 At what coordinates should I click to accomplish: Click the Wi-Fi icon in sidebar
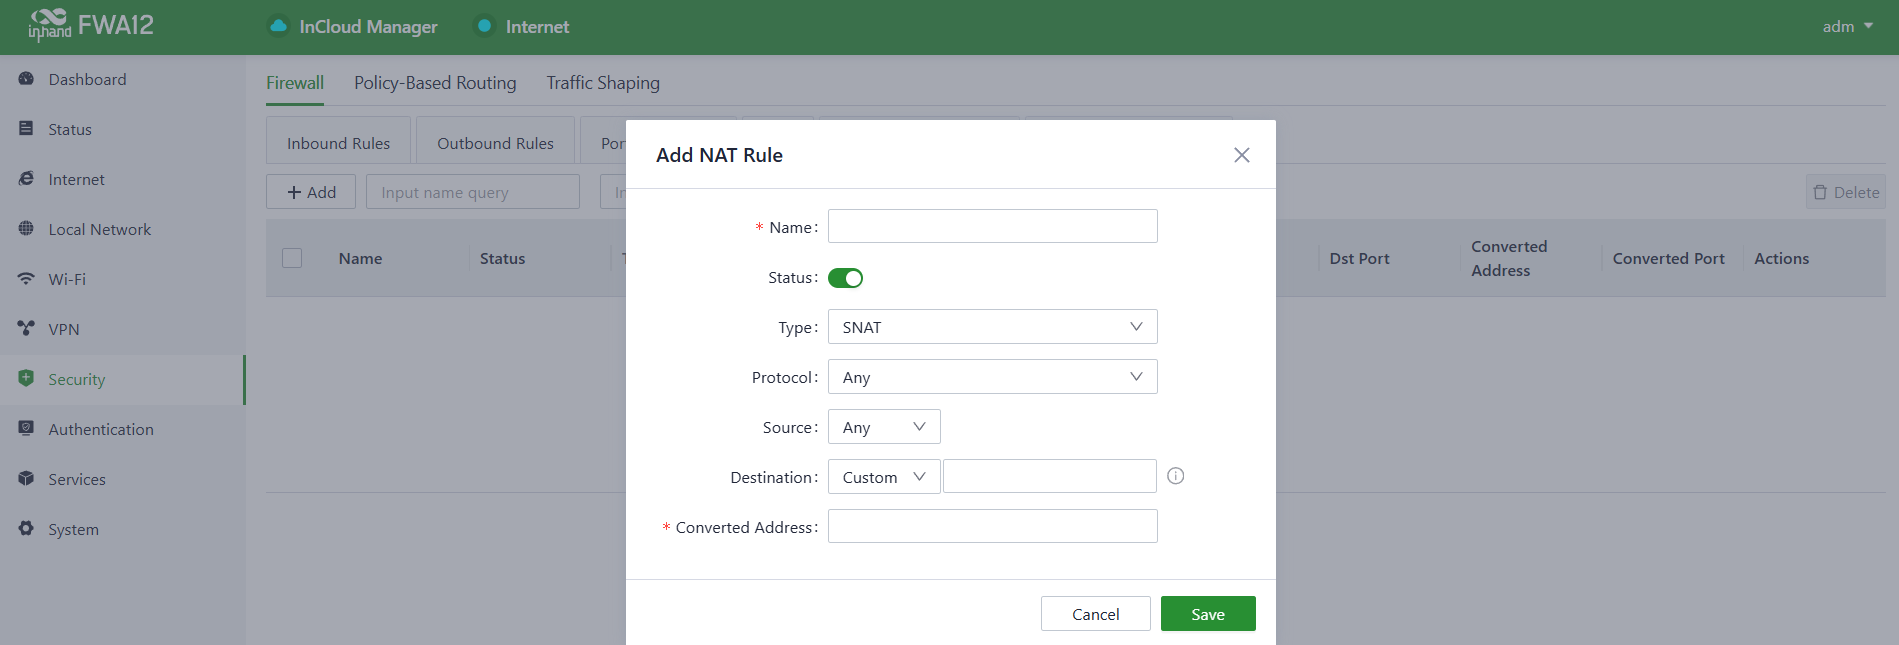(26, 279)
